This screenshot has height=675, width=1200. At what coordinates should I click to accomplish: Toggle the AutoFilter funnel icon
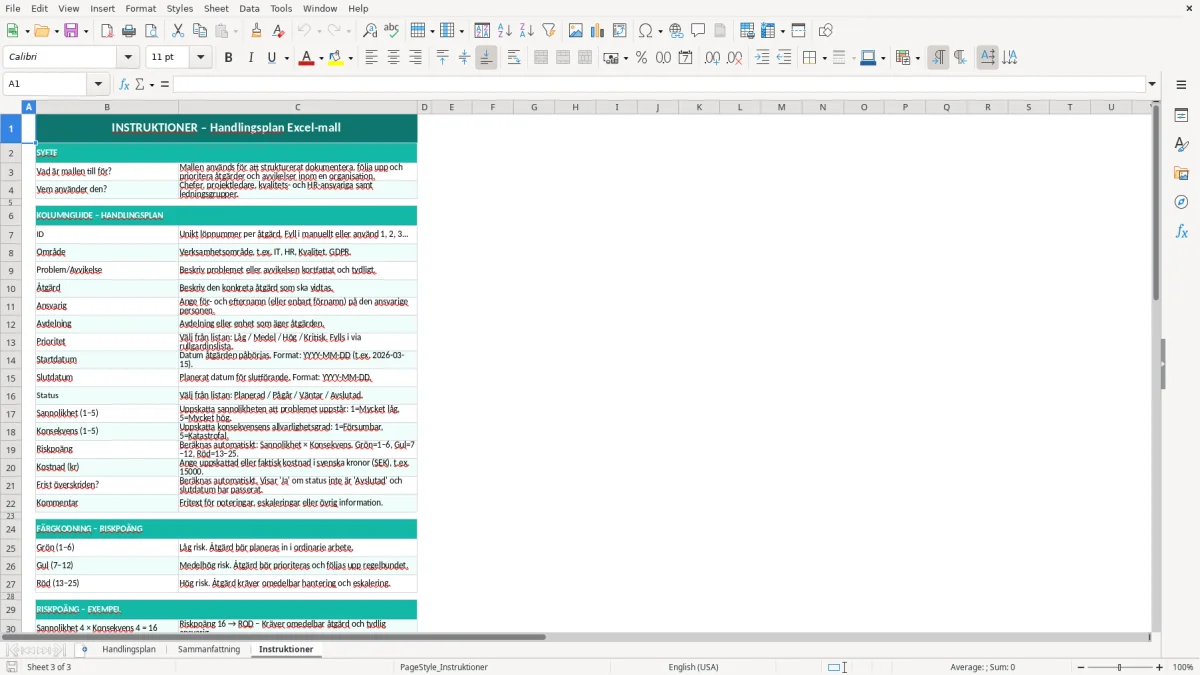(549, 31)
